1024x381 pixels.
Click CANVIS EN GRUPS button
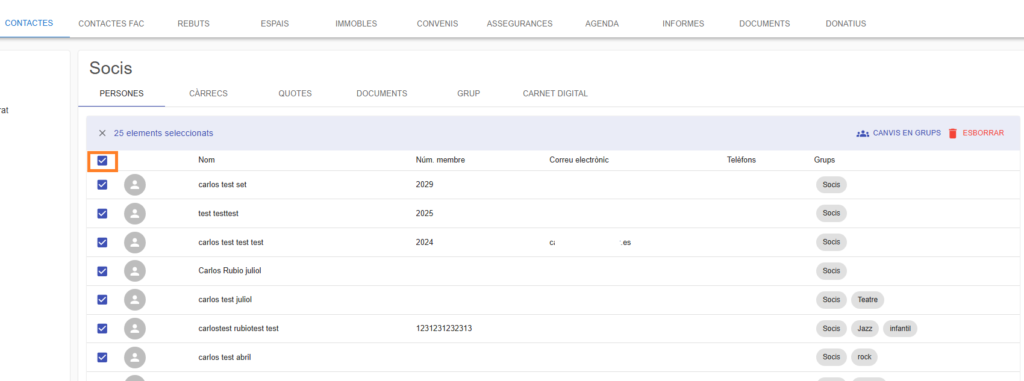(899, 133)
